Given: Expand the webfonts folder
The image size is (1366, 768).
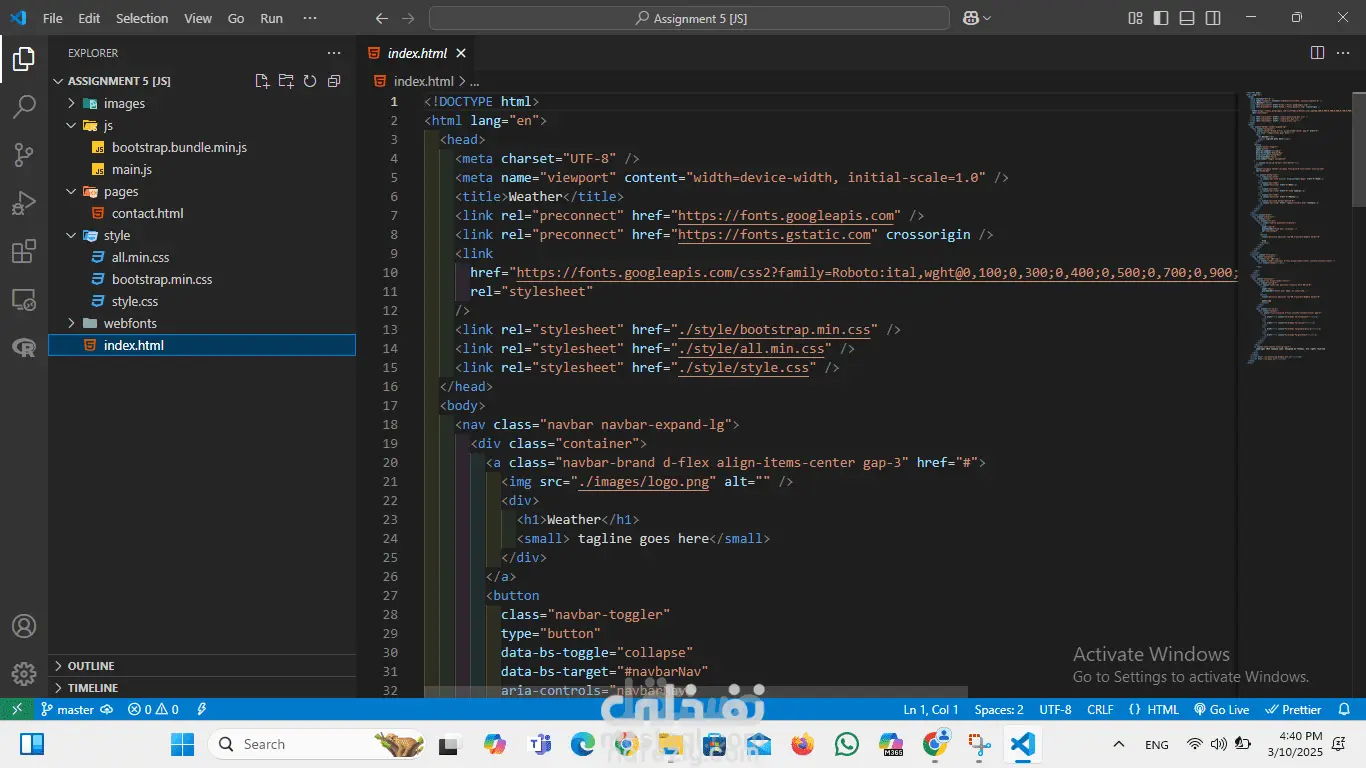Looking at the screenshot, I should coord(130,323).
